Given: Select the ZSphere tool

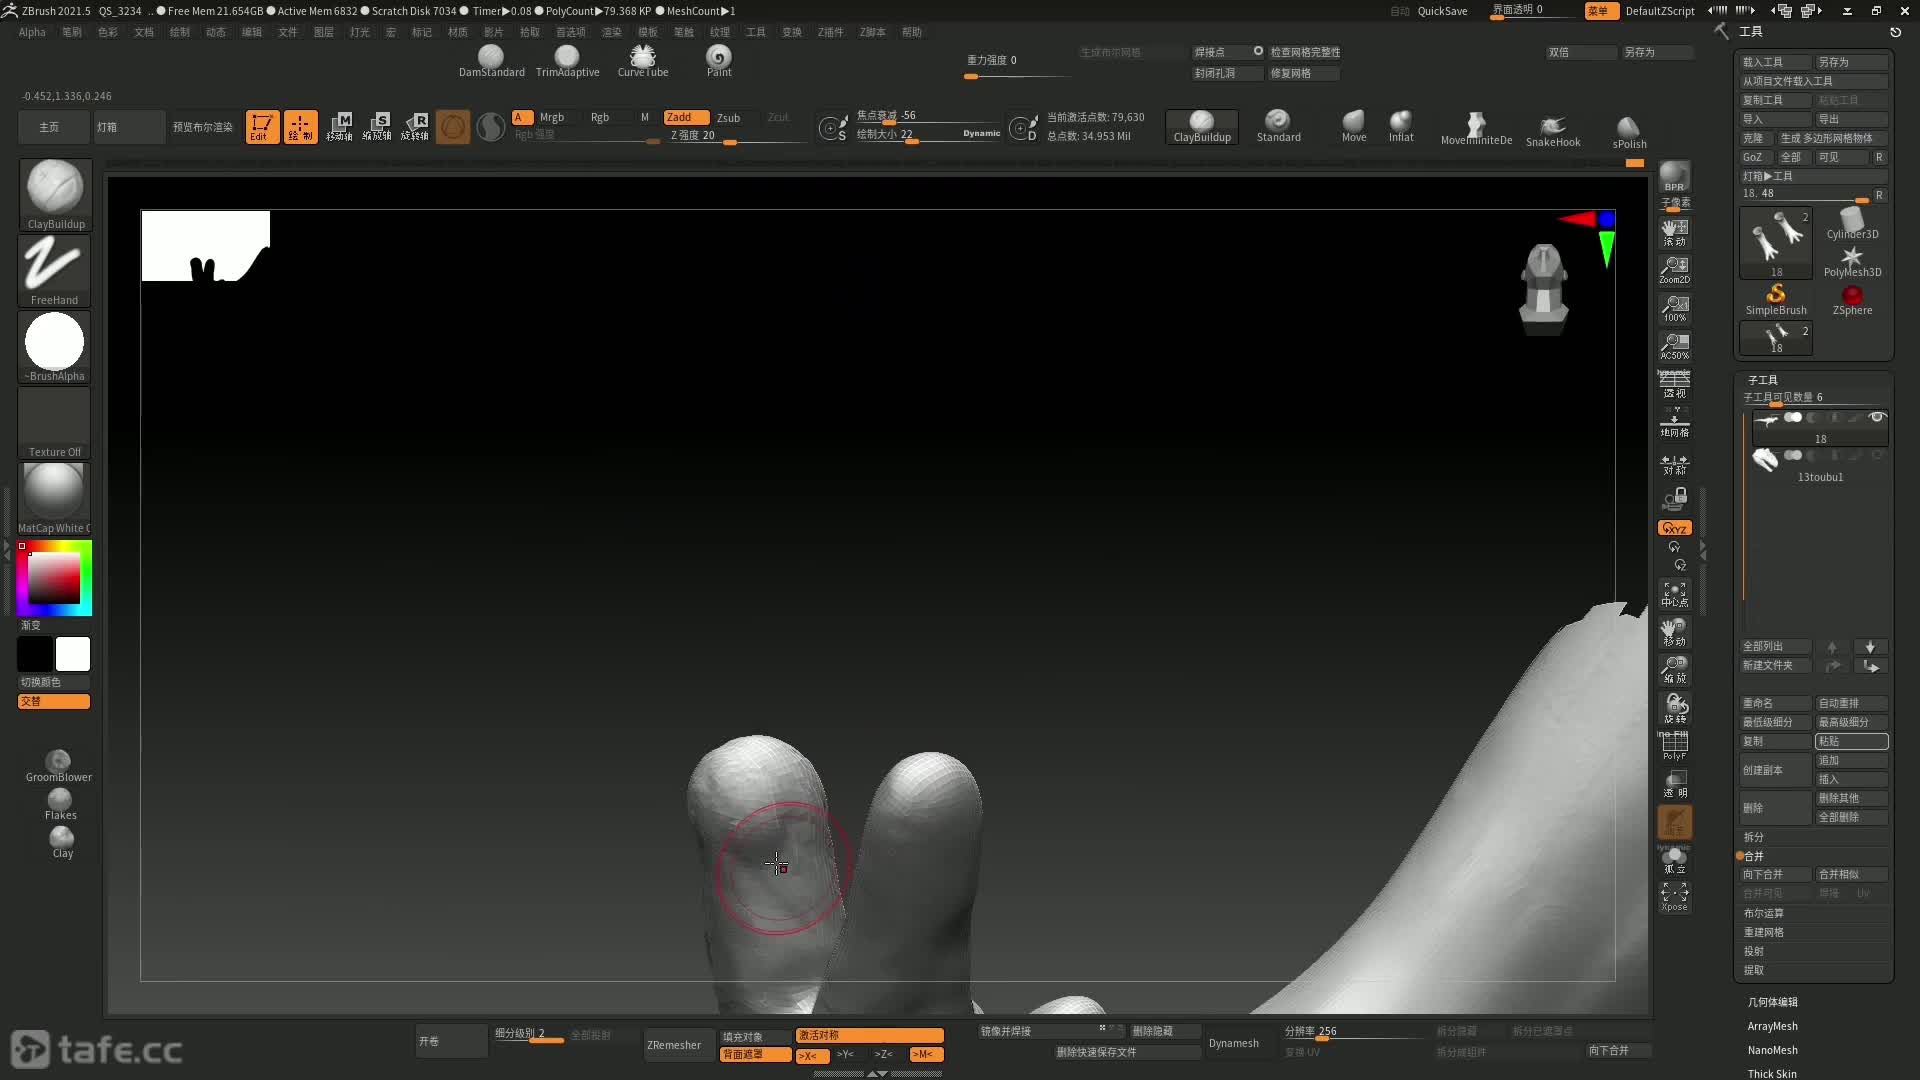Looking at the screenshot, I should [x=1852, y=299].
